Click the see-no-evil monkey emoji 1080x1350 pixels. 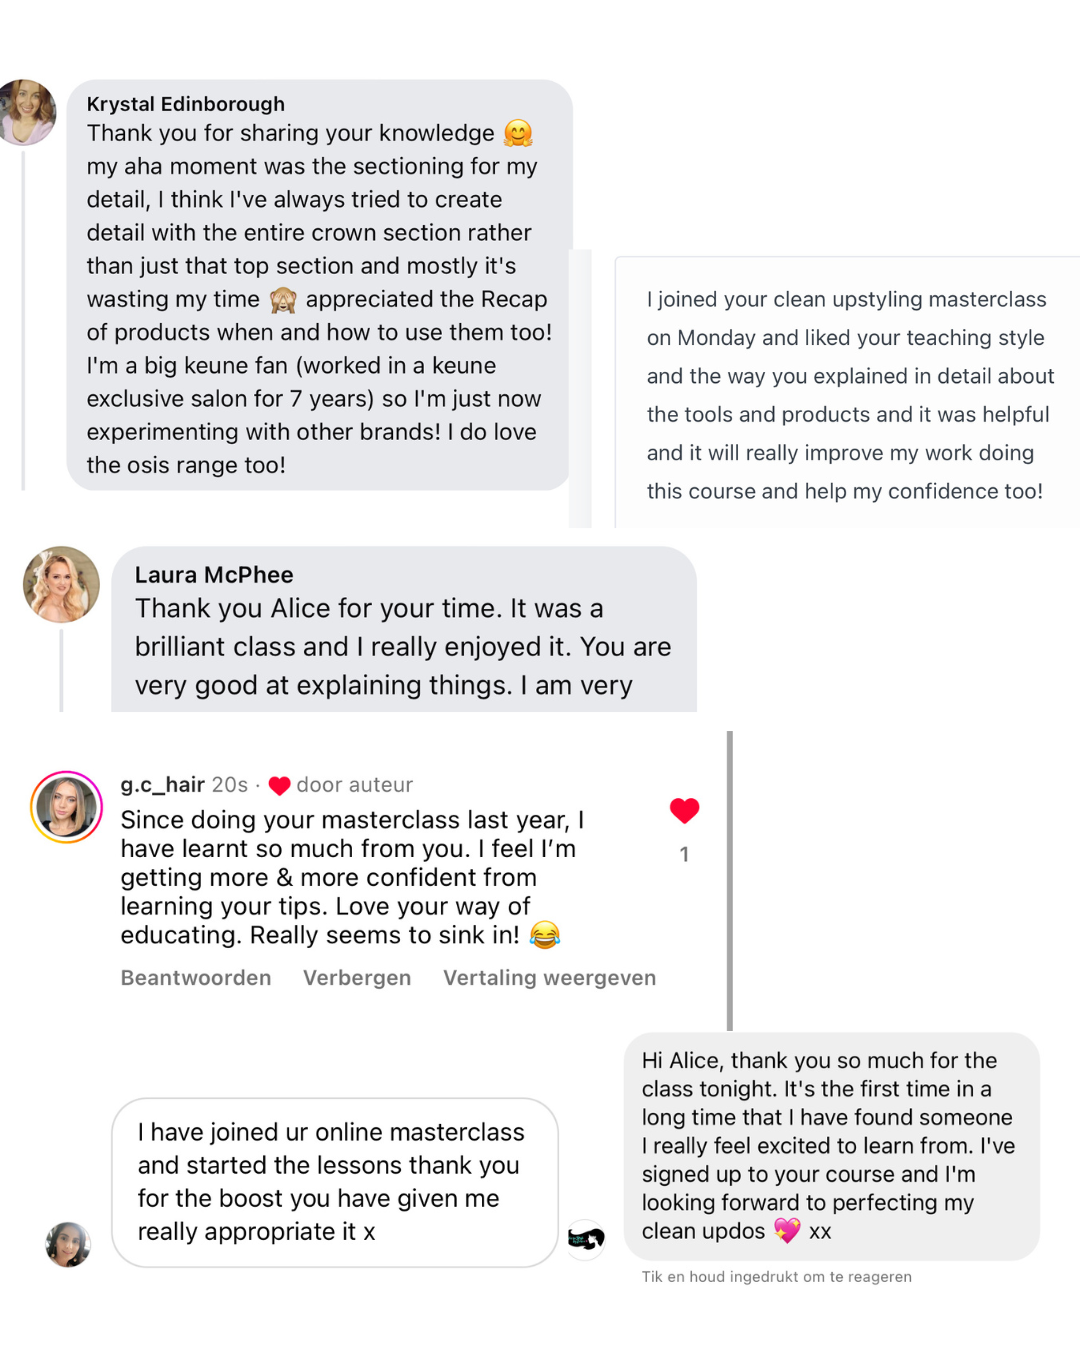click(283, 299)
